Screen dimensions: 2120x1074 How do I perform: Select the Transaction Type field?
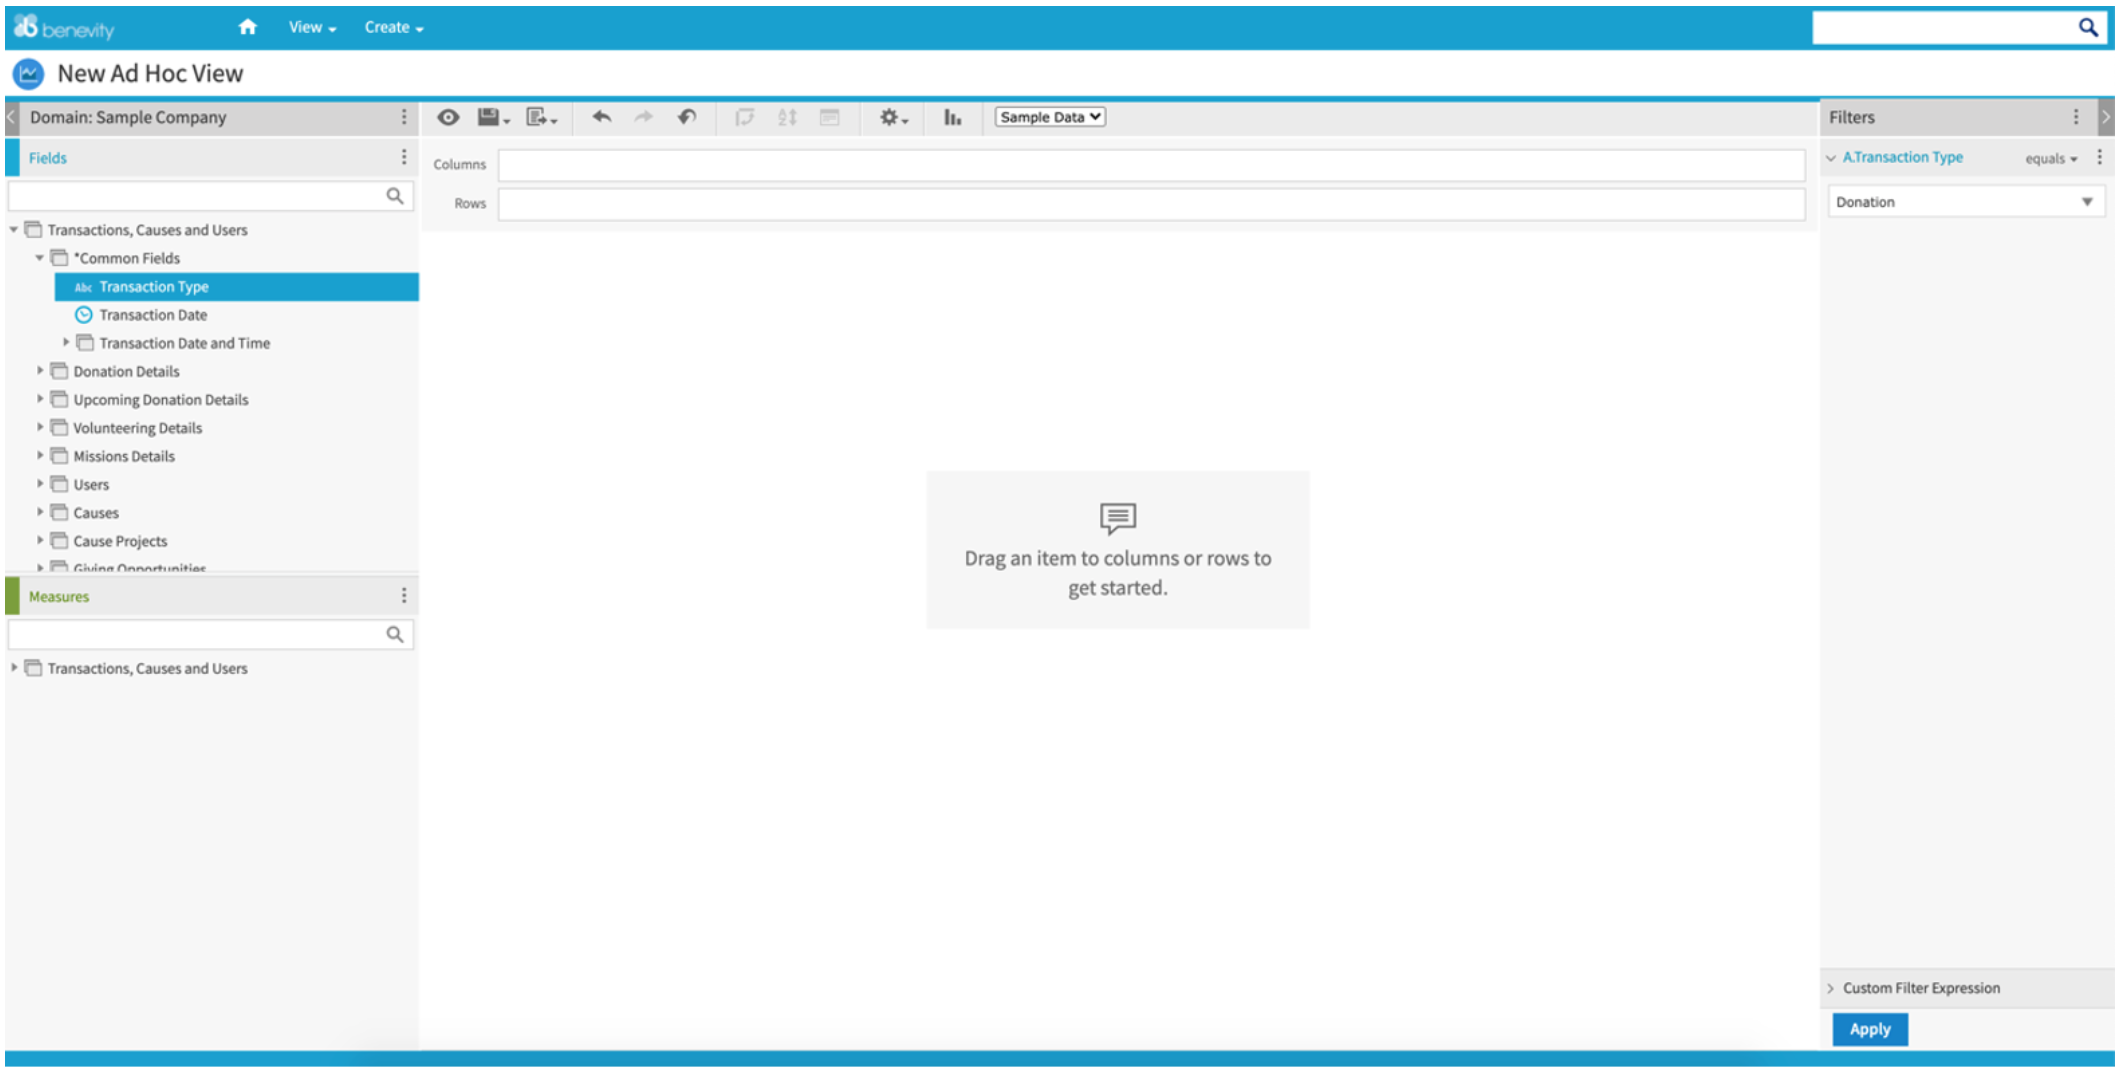236,286
